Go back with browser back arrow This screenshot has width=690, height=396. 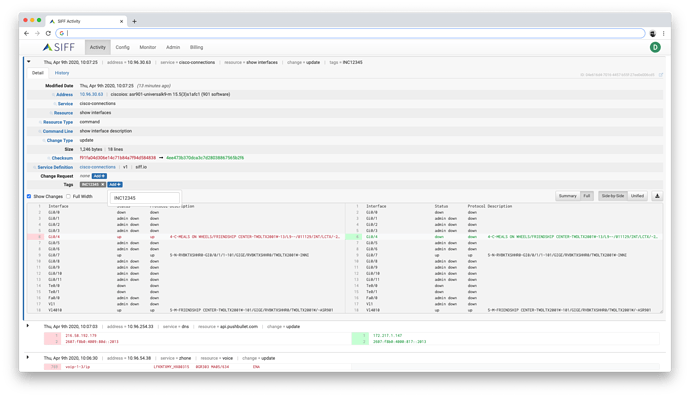pyautogui.click(x=26, y=33)
